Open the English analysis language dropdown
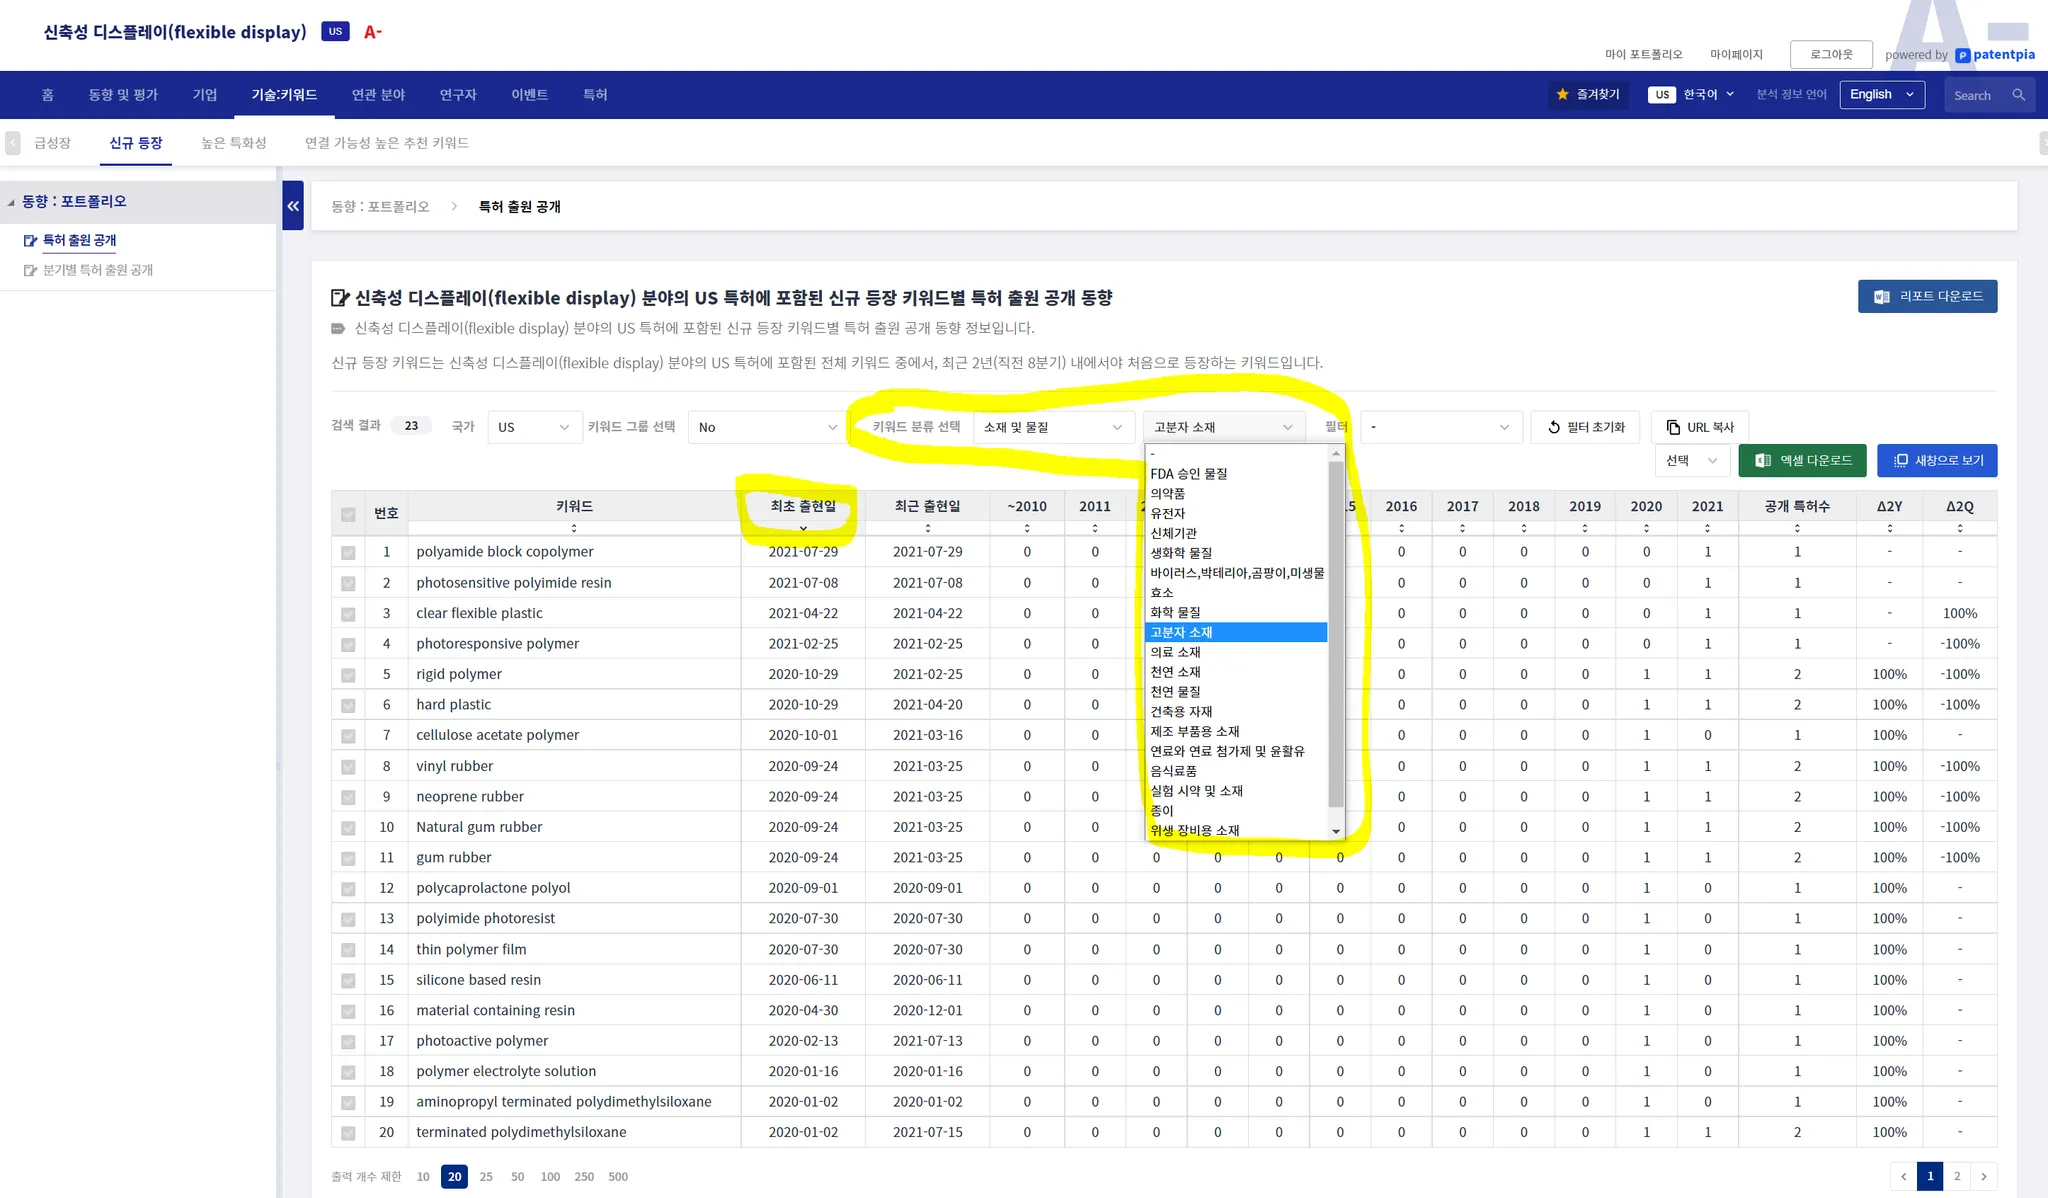2048x1198 pixels. tap(1881, 95)
